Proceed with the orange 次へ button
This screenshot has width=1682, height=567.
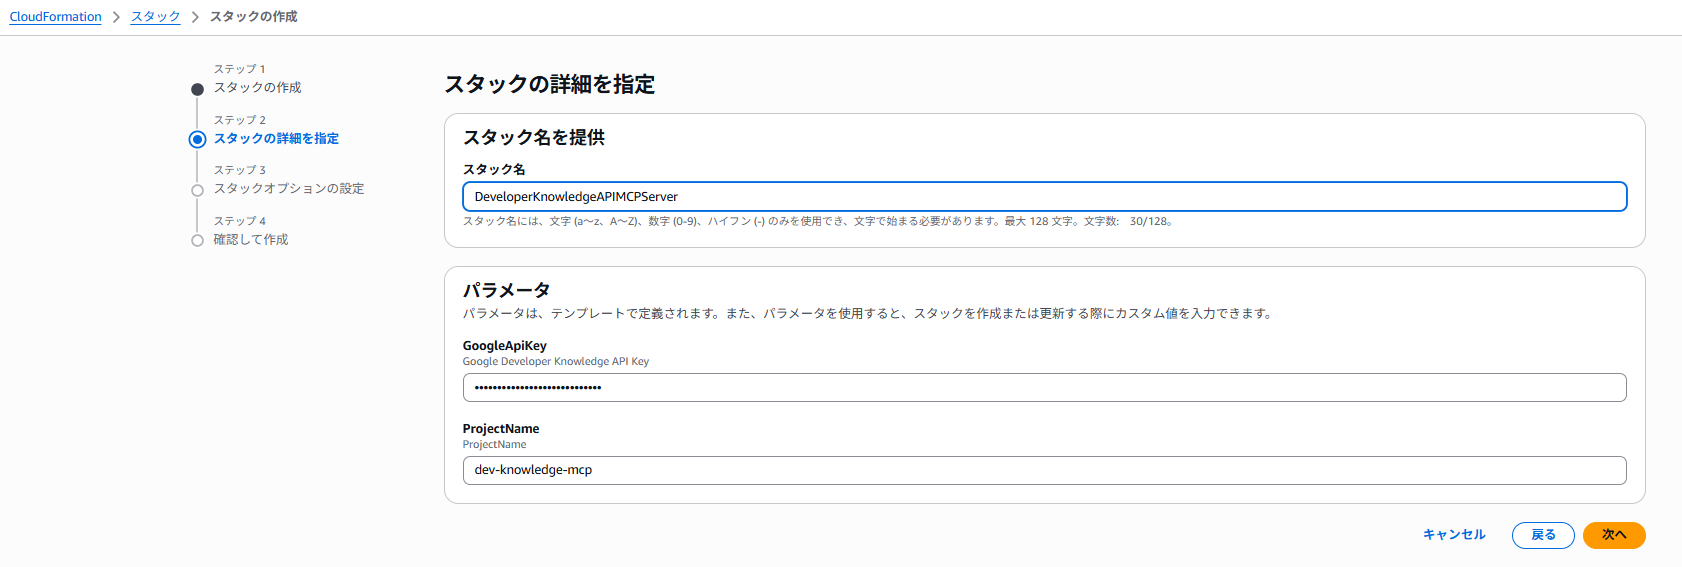coord(1613,535)
